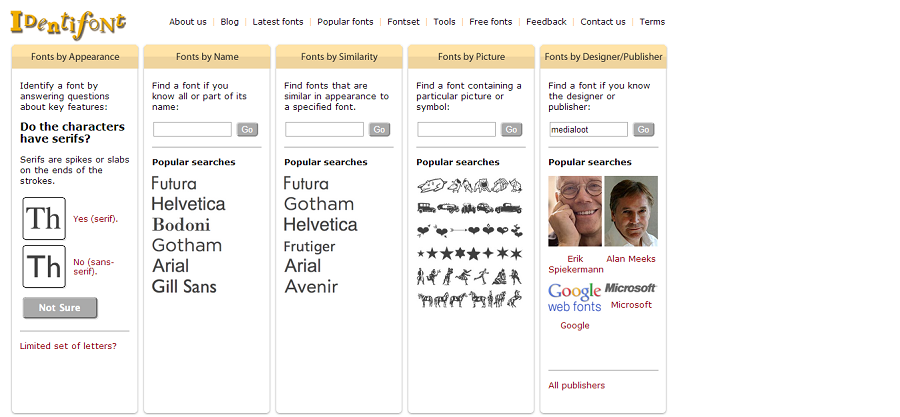Open Erik Spiekermann's portrait photo
Image resolution: width=900 pixels, height=417 pixels.
pyautogui.click(x=575, y=211)
